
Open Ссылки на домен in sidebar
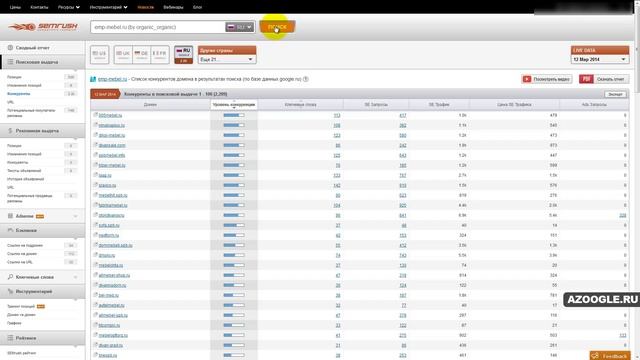click(x=22, y=253)
